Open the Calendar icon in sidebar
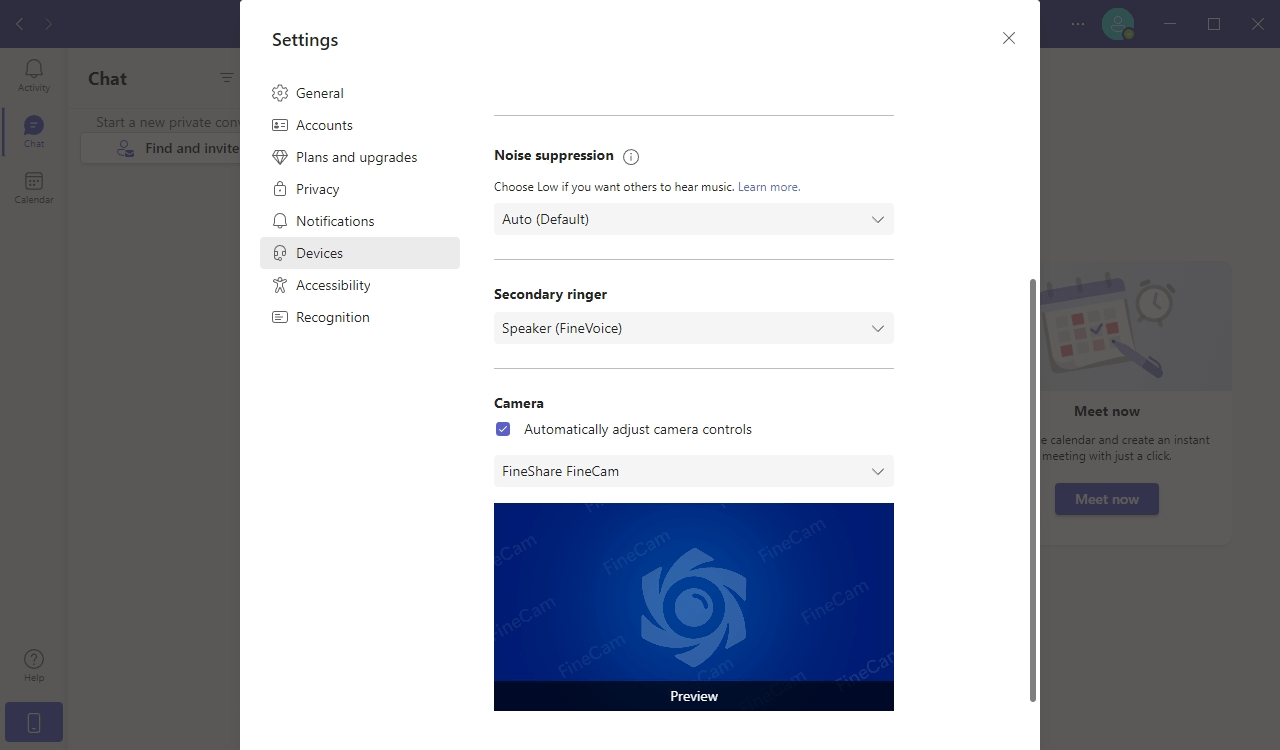 (x=34, y=187)
